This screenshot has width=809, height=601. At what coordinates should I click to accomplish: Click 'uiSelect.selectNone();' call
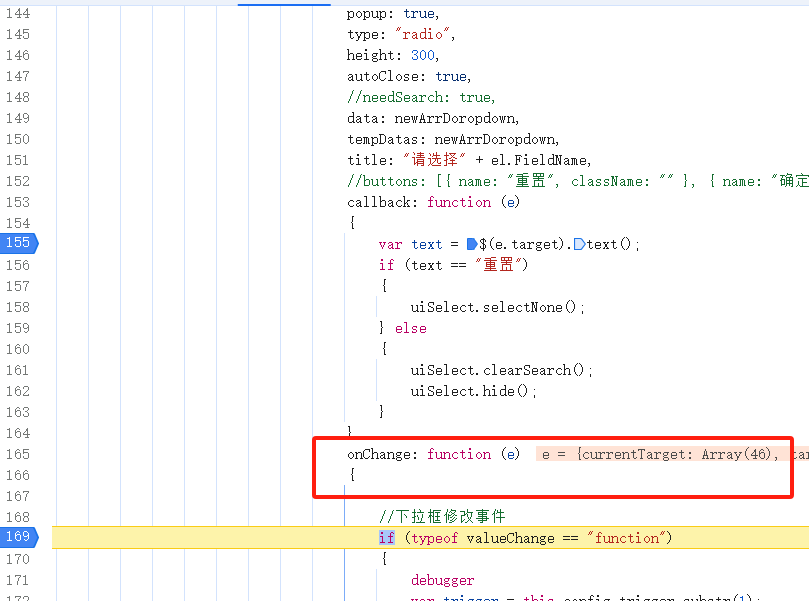[x=497, y=307]
